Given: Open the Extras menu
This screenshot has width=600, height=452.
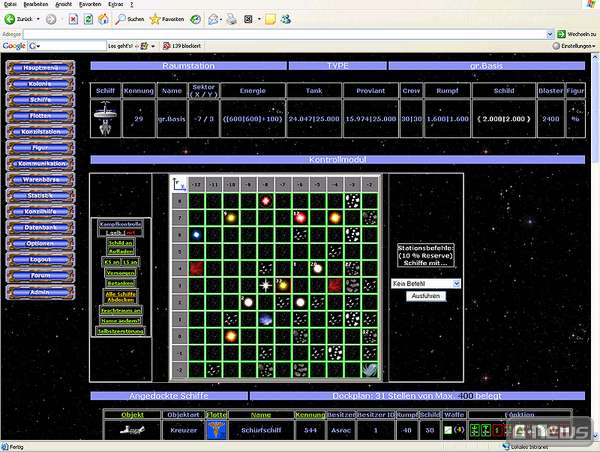Looking at the screenshot, I should click(x=116, y=5).
